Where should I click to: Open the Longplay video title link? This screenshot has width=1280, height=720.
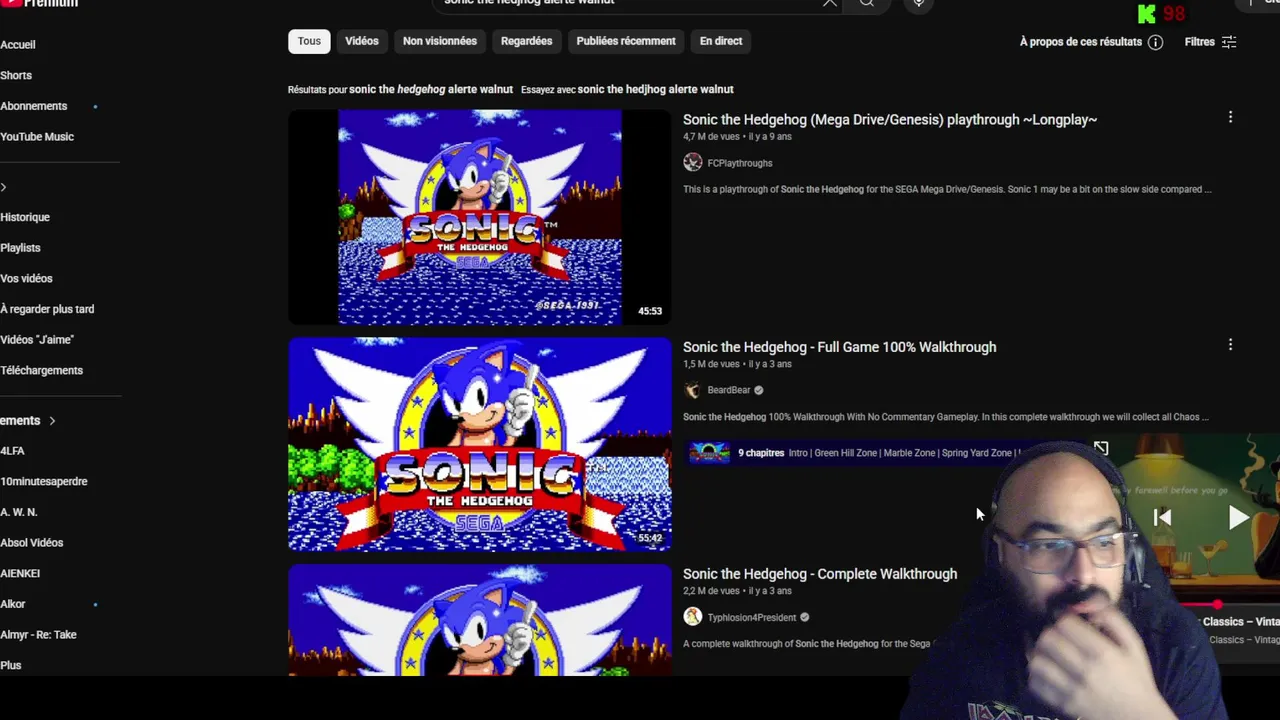pyautogui.click(x=890, y=119)
